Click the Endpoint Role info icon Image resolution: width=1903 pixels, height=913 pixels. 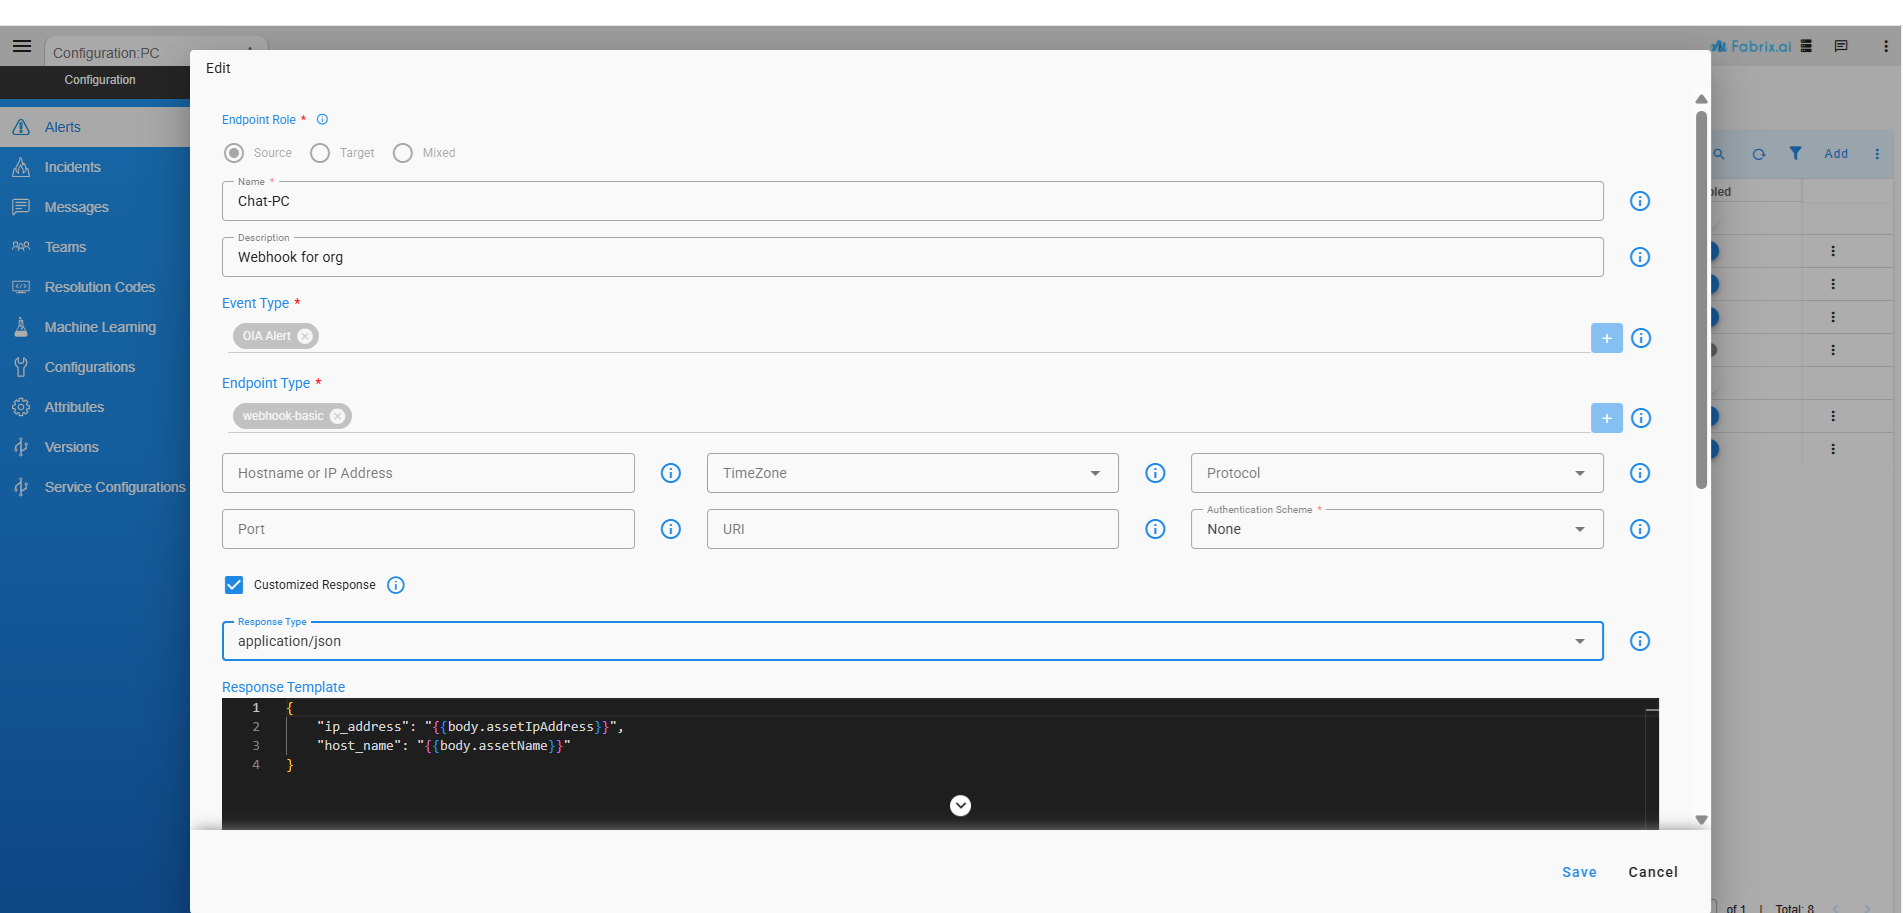(x=322, y=119)
